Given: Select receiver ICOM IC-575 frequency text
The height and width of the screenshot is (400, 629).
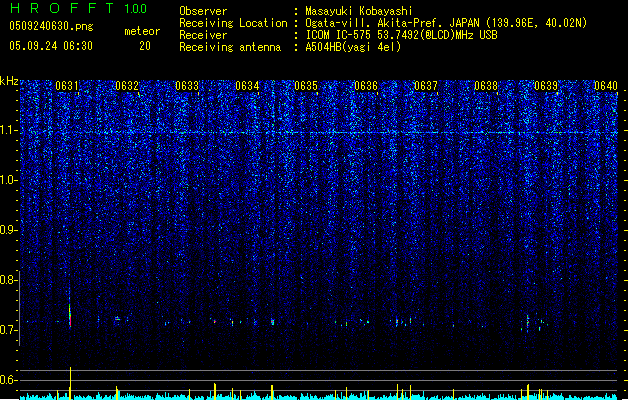Looking at the screenshot, I should (402, 35).
